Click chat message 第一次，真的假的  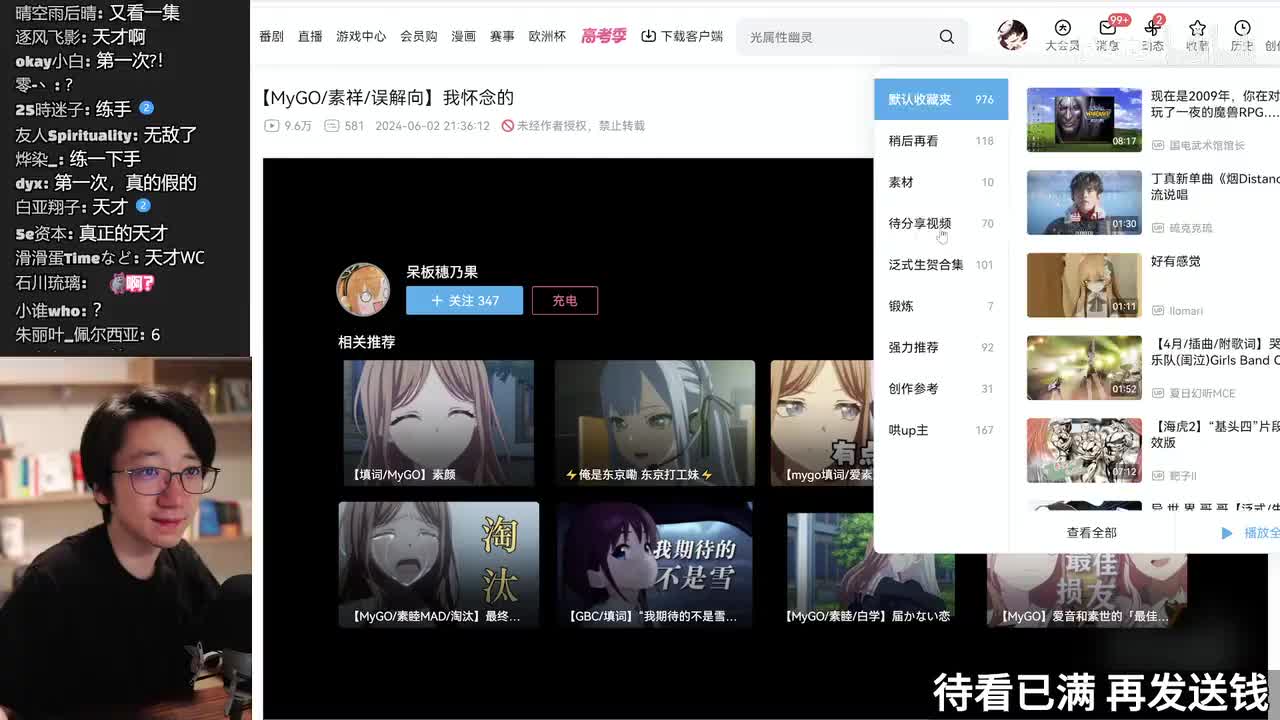tap(125, 183)
